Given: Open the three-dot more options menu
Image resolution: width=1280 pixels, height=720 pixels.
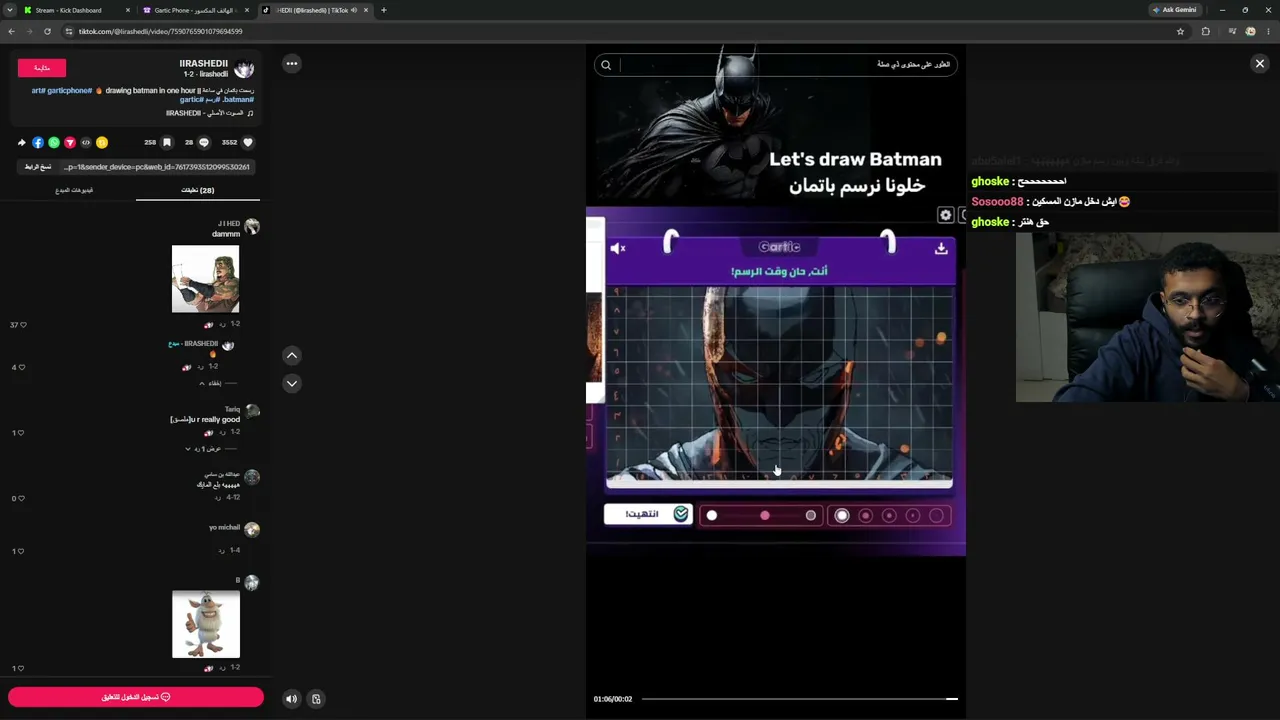Looking at the screenshot, I should 291,63.
